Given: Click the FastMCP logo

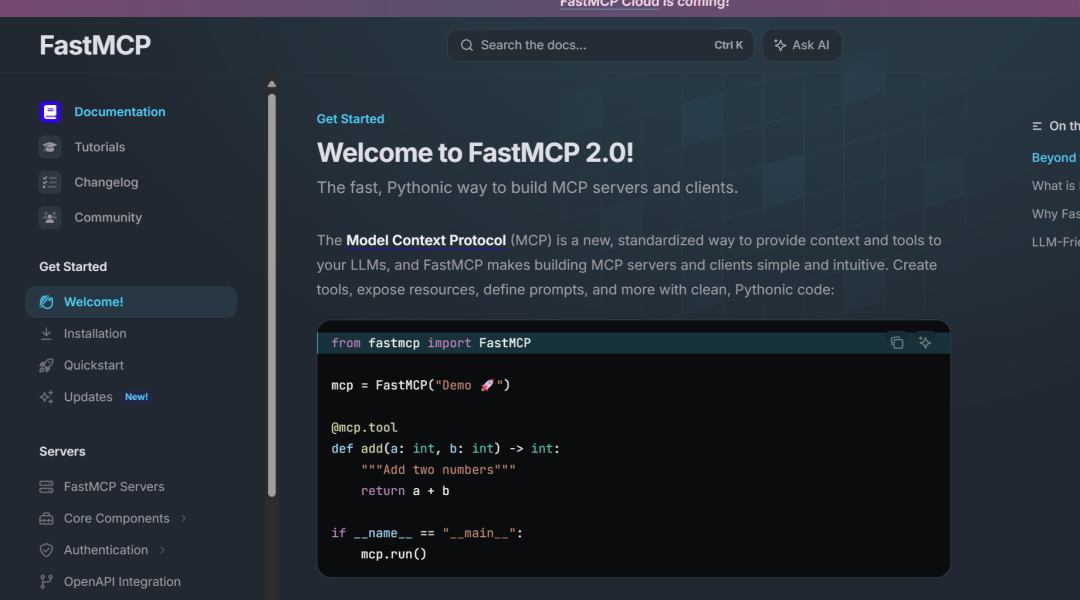Looking at the screenshot, I should coord(95,45).
